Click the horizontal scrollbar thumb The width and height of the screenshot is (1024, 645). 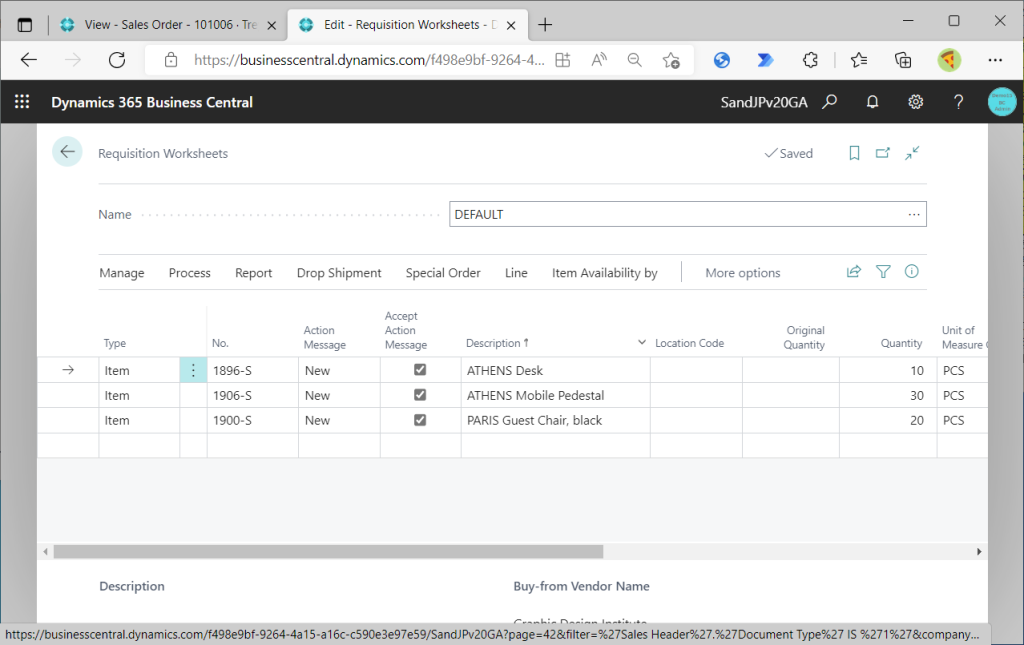[328, 552]
